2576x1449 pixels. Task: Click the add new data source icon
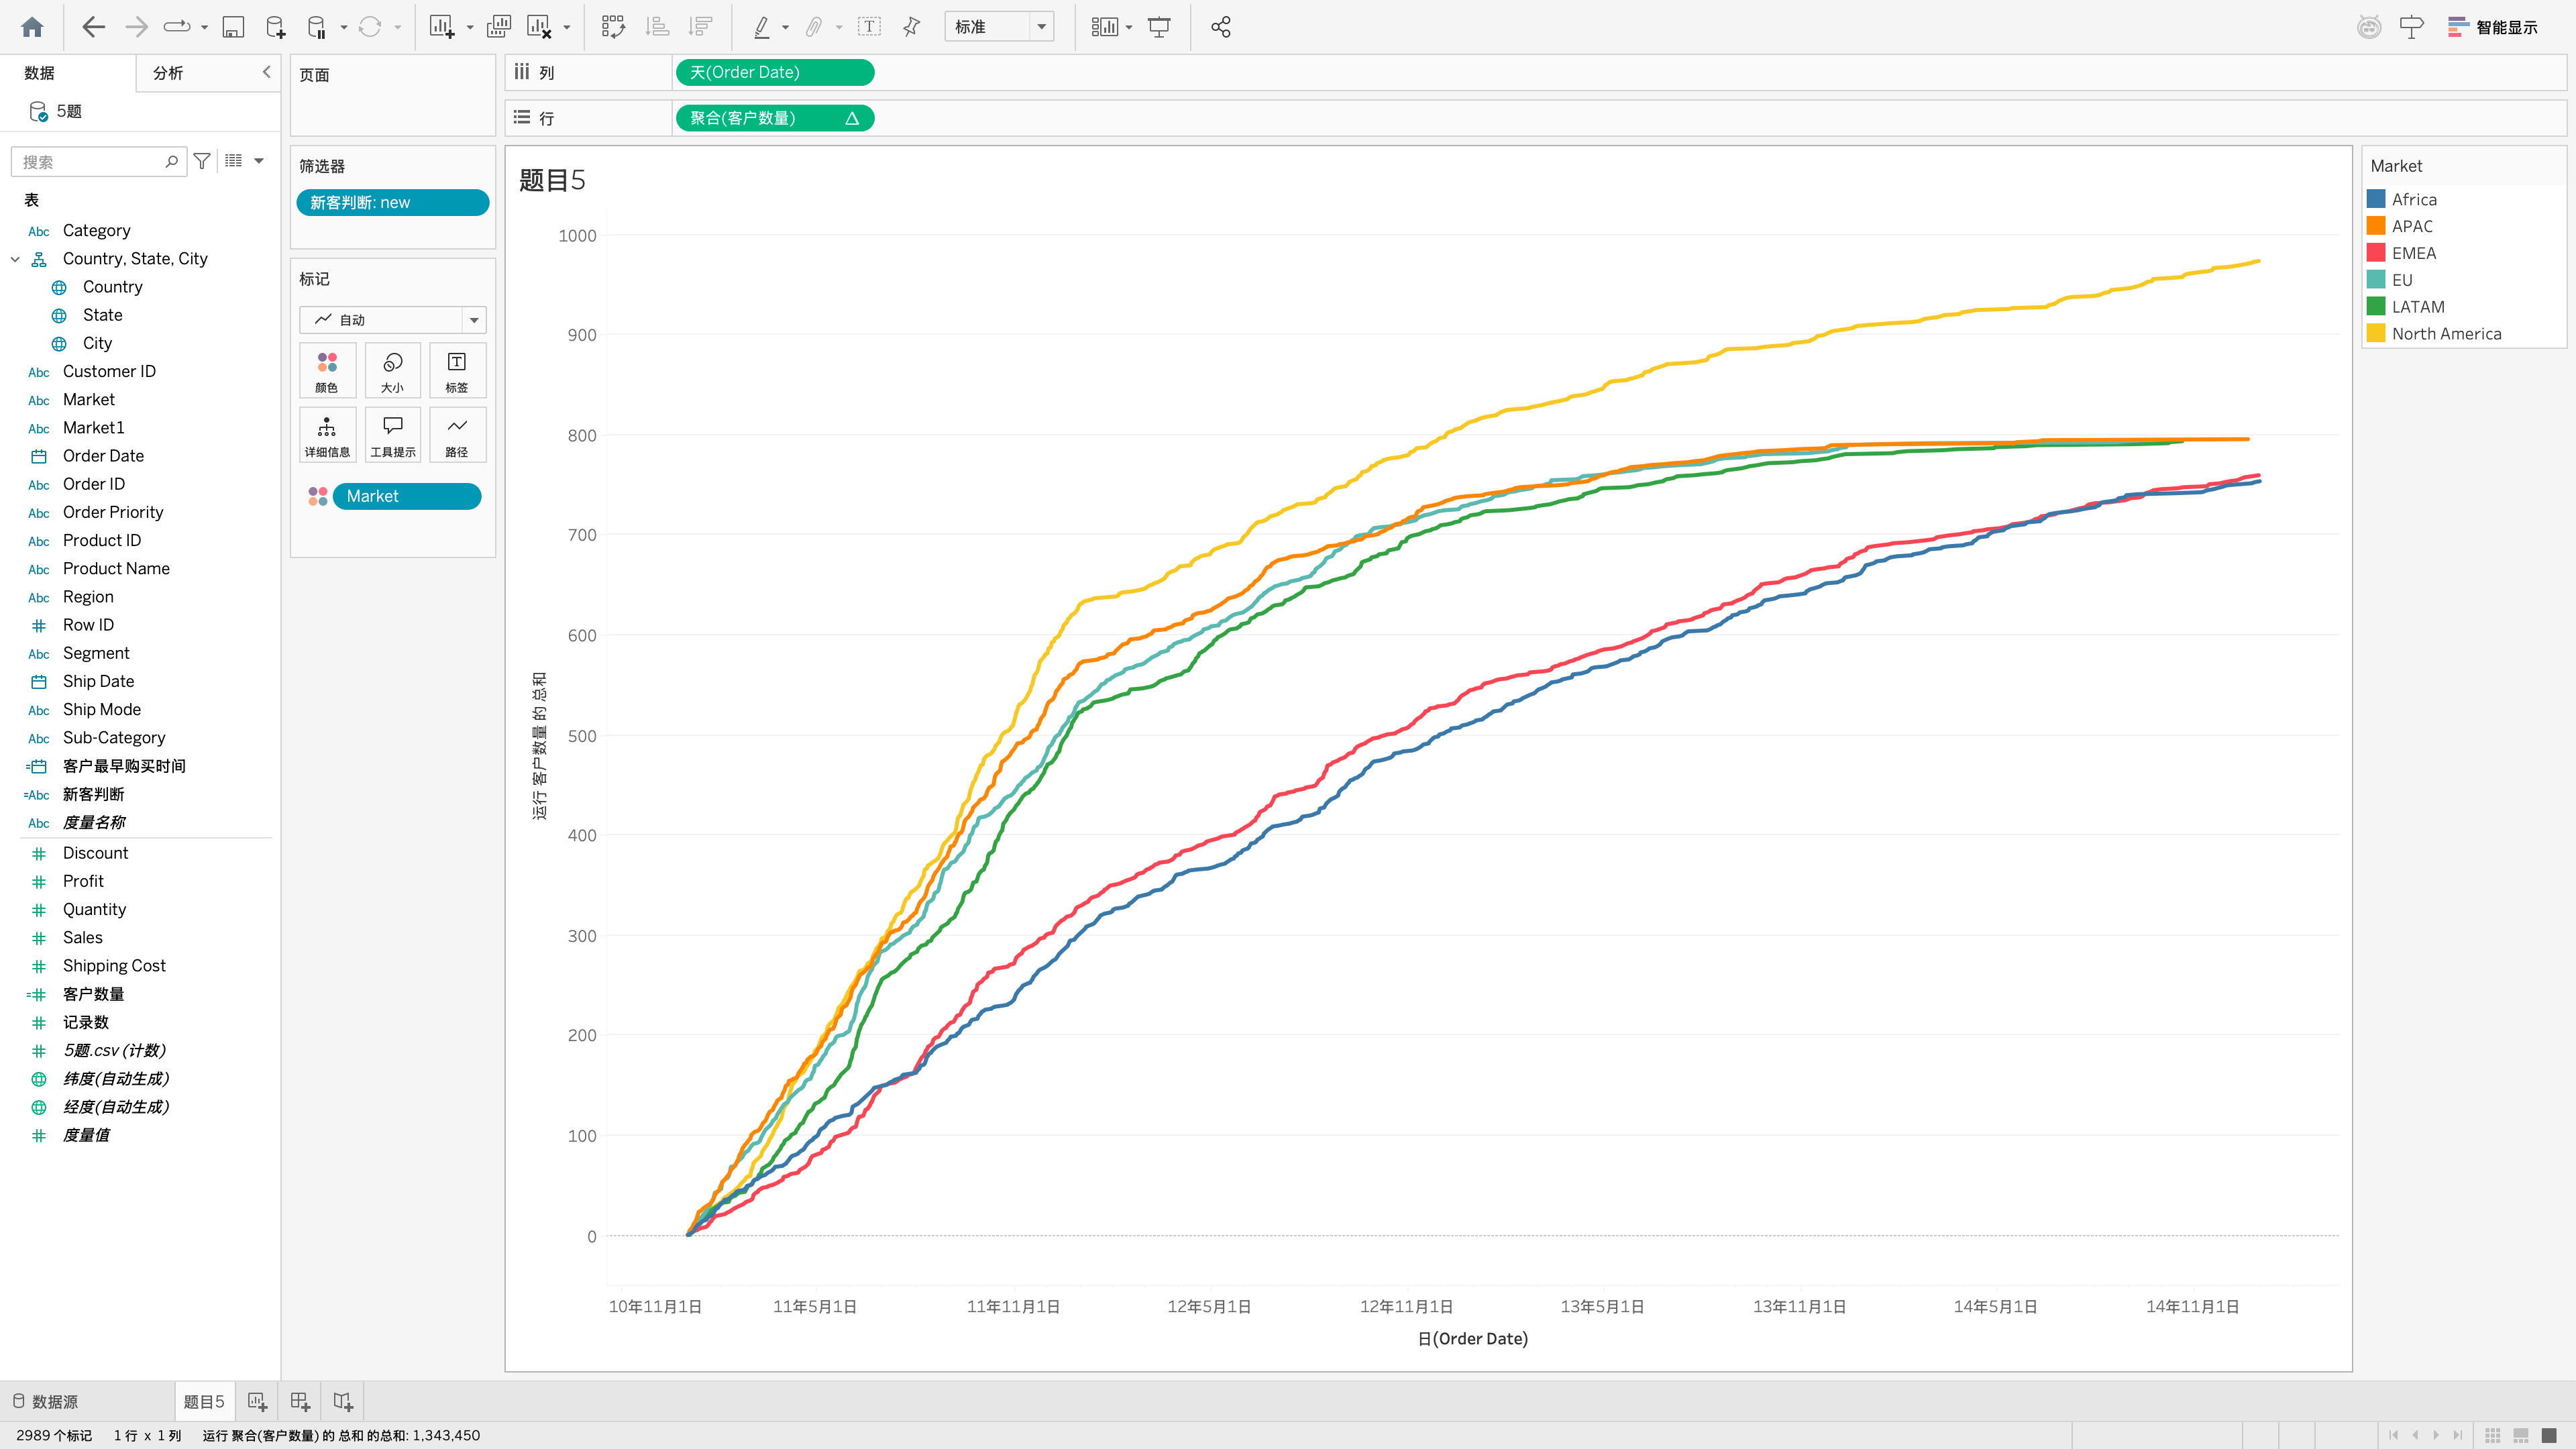(x=276, y=27)
